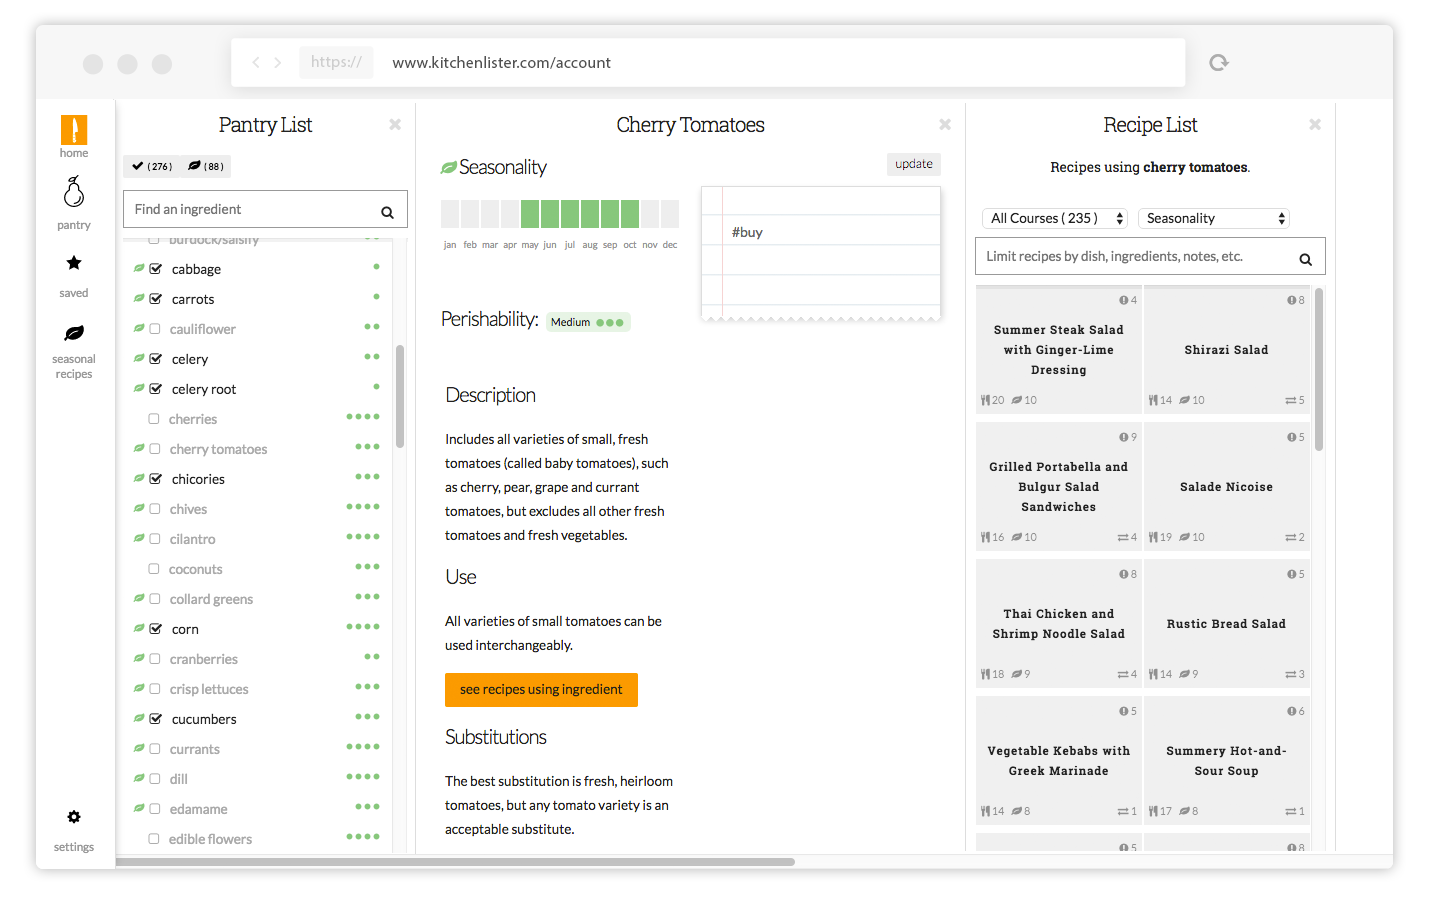This screenshot has height=900, width=1440.
Task: Click the browser reload icon
Action: coord(1218,62)
